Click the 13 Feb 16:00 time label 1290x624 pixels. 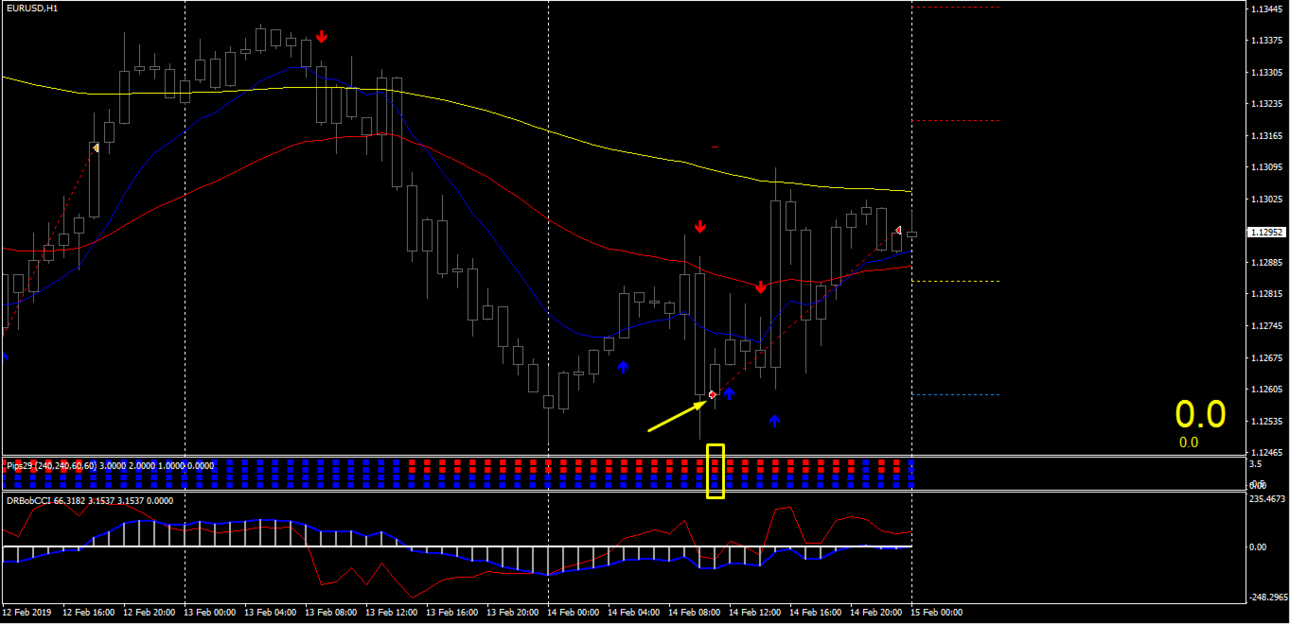coord(452,611)
